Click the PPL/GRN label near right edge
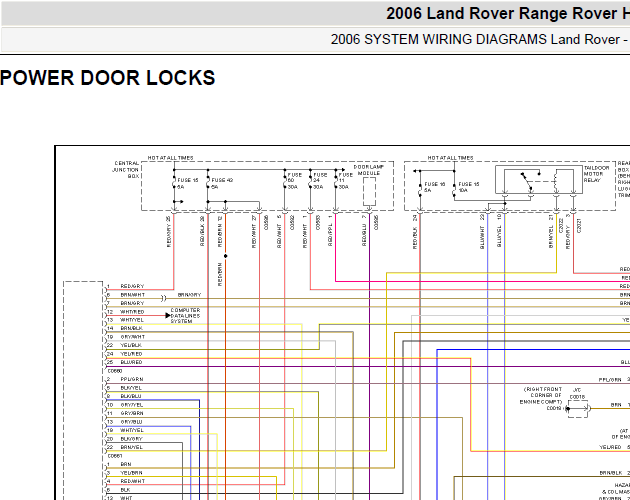The width and height of the screenshot is (630, 500). [x=610, y=380]
